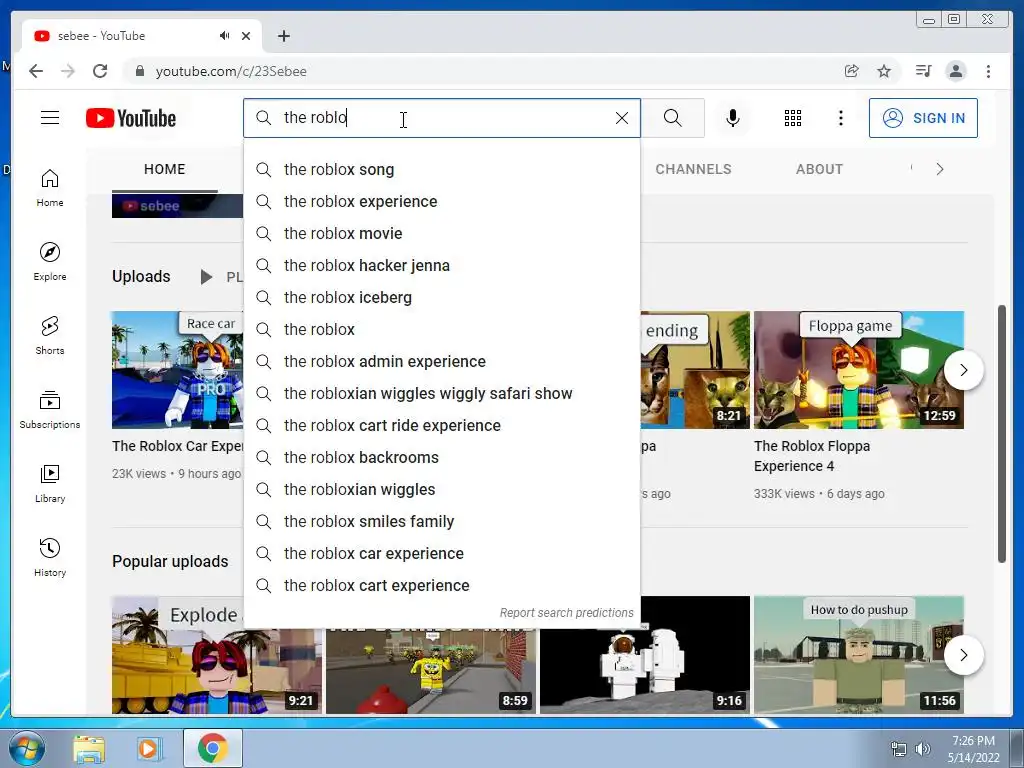Open 'The Roblox Floppa Experience 4' title
The width and height of the screenshot is (1024, 768).
(812, 456)
